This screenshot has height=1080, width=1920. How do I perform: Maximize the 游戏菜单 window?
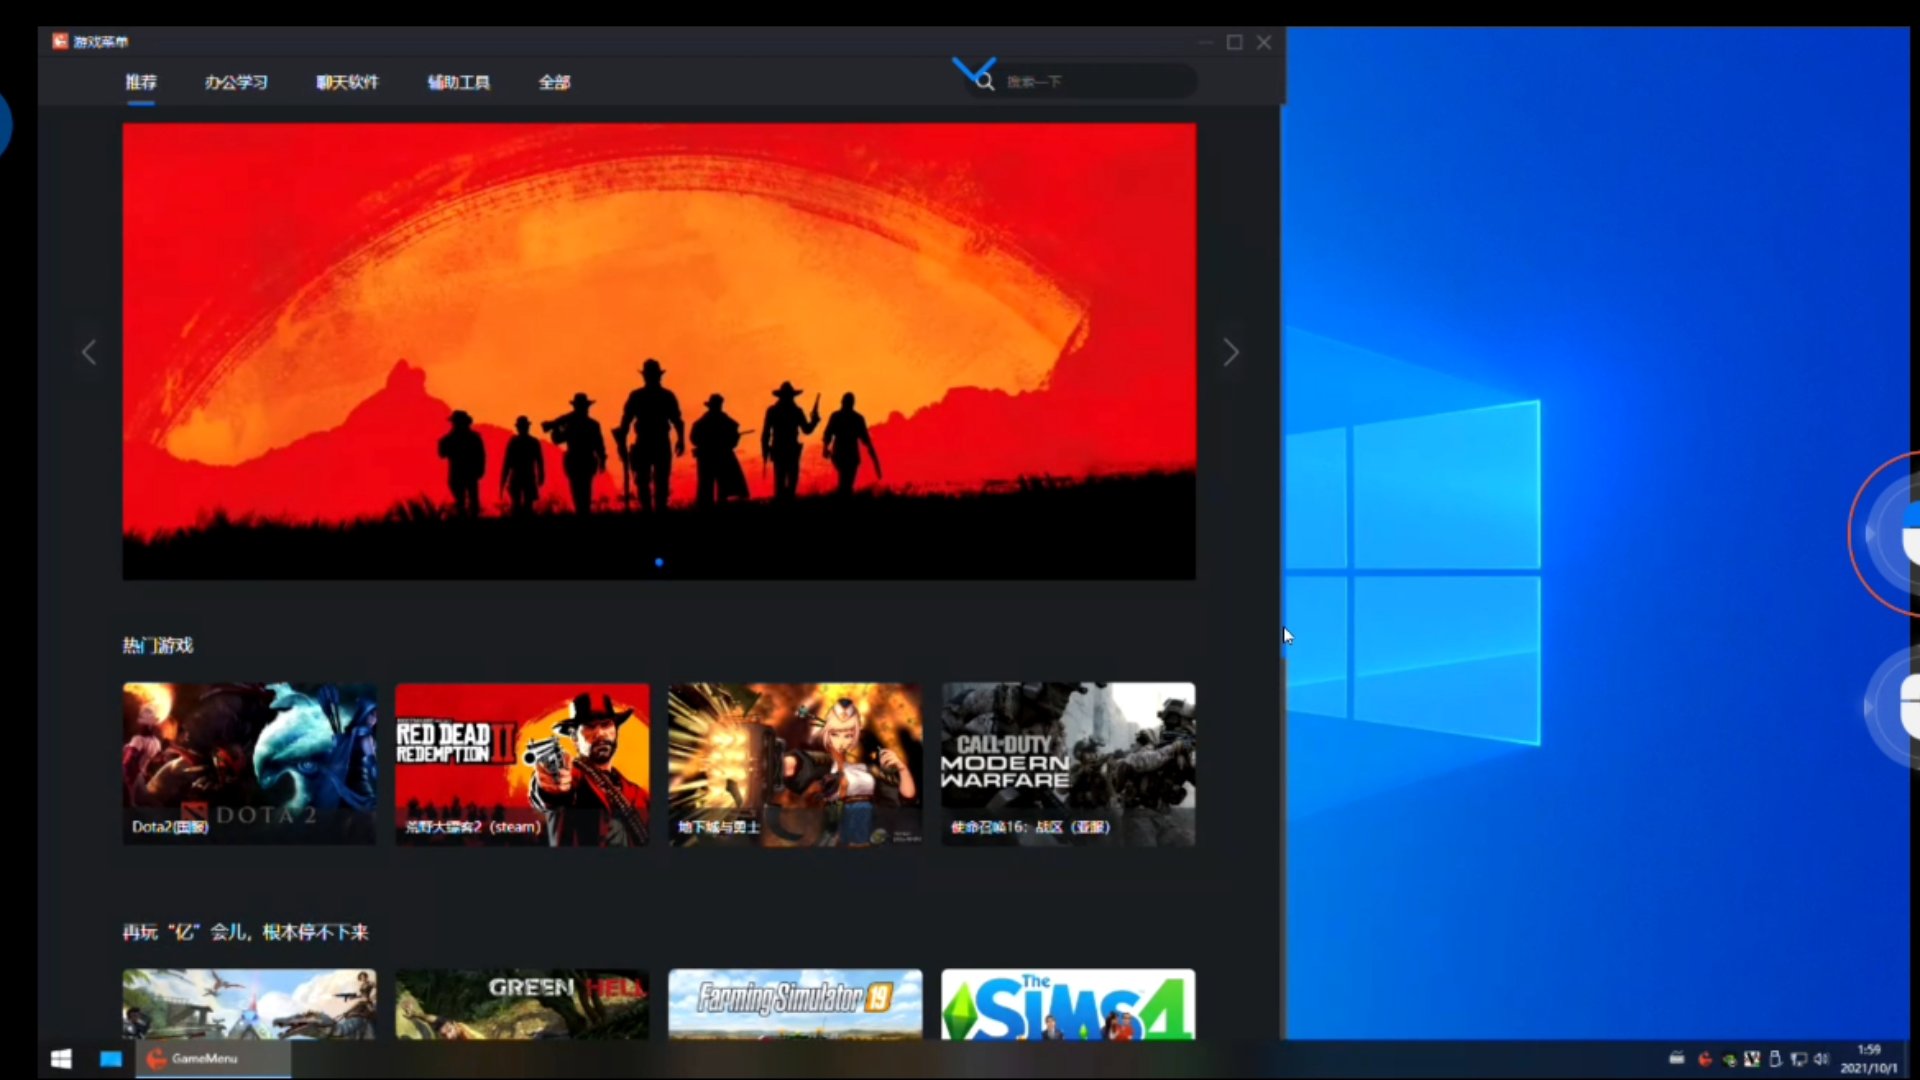point(1235,42)
